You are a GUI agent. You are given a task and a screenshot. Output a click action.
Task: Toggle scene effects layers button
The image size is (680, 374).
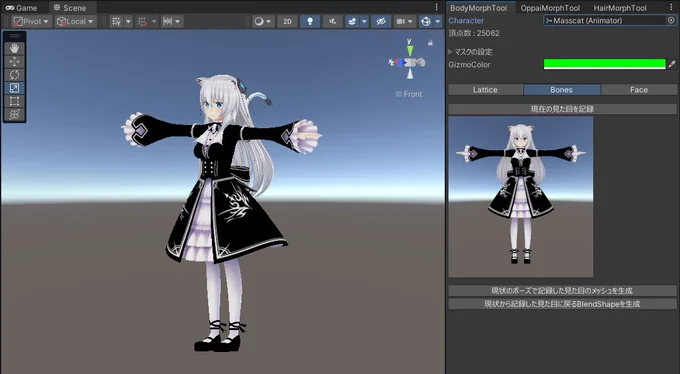click(352, 21)
